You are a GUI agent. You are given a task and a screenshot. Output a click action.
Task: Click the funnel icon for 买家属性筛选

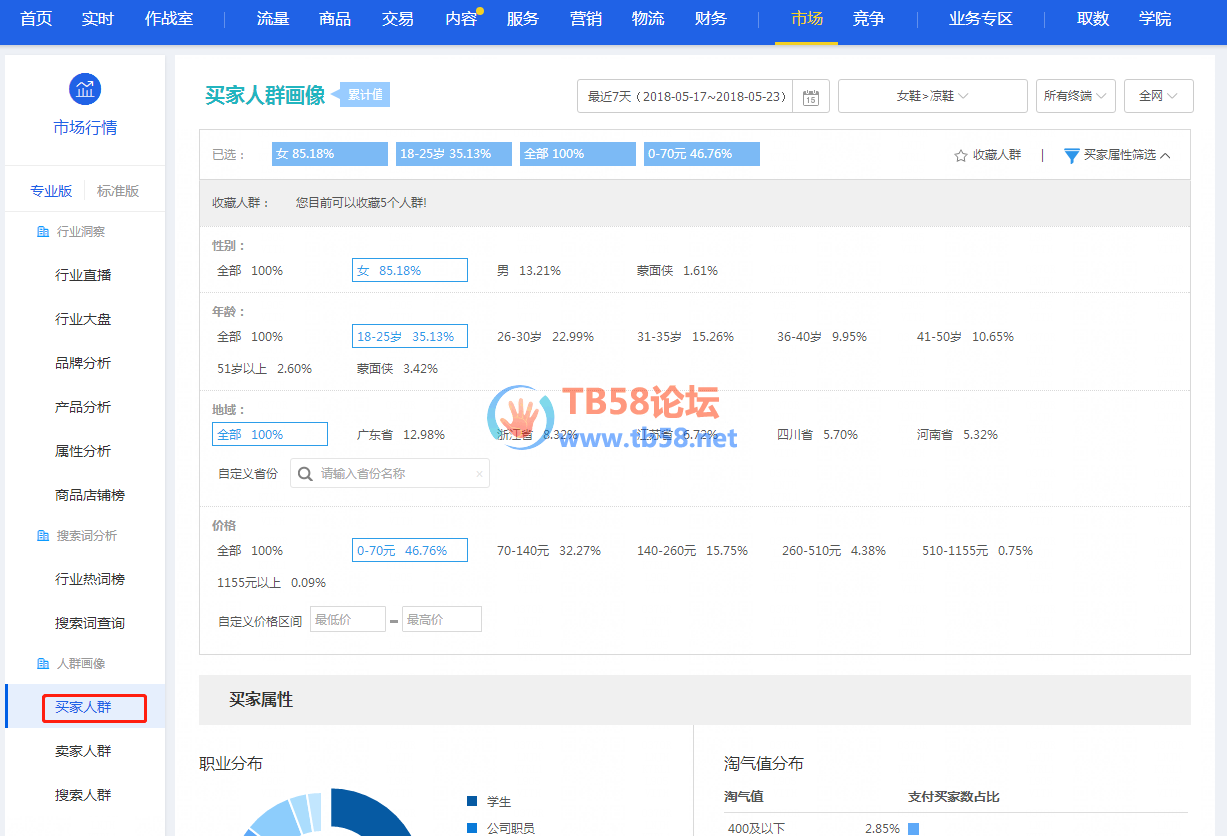point(1071,155)
